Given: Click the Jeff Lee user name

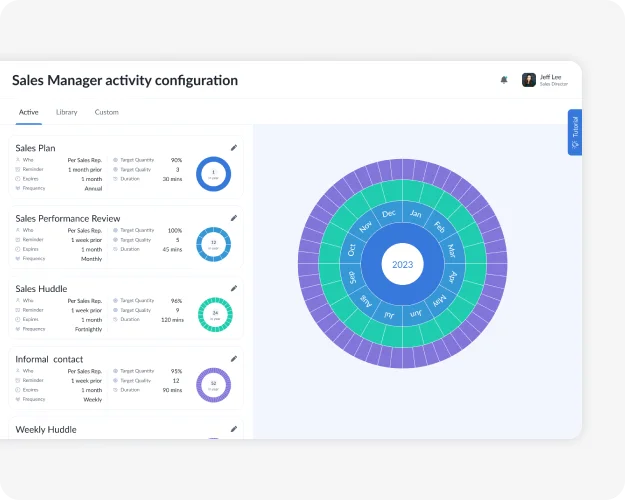Looking at the screenshot, I should pos(551,77).
